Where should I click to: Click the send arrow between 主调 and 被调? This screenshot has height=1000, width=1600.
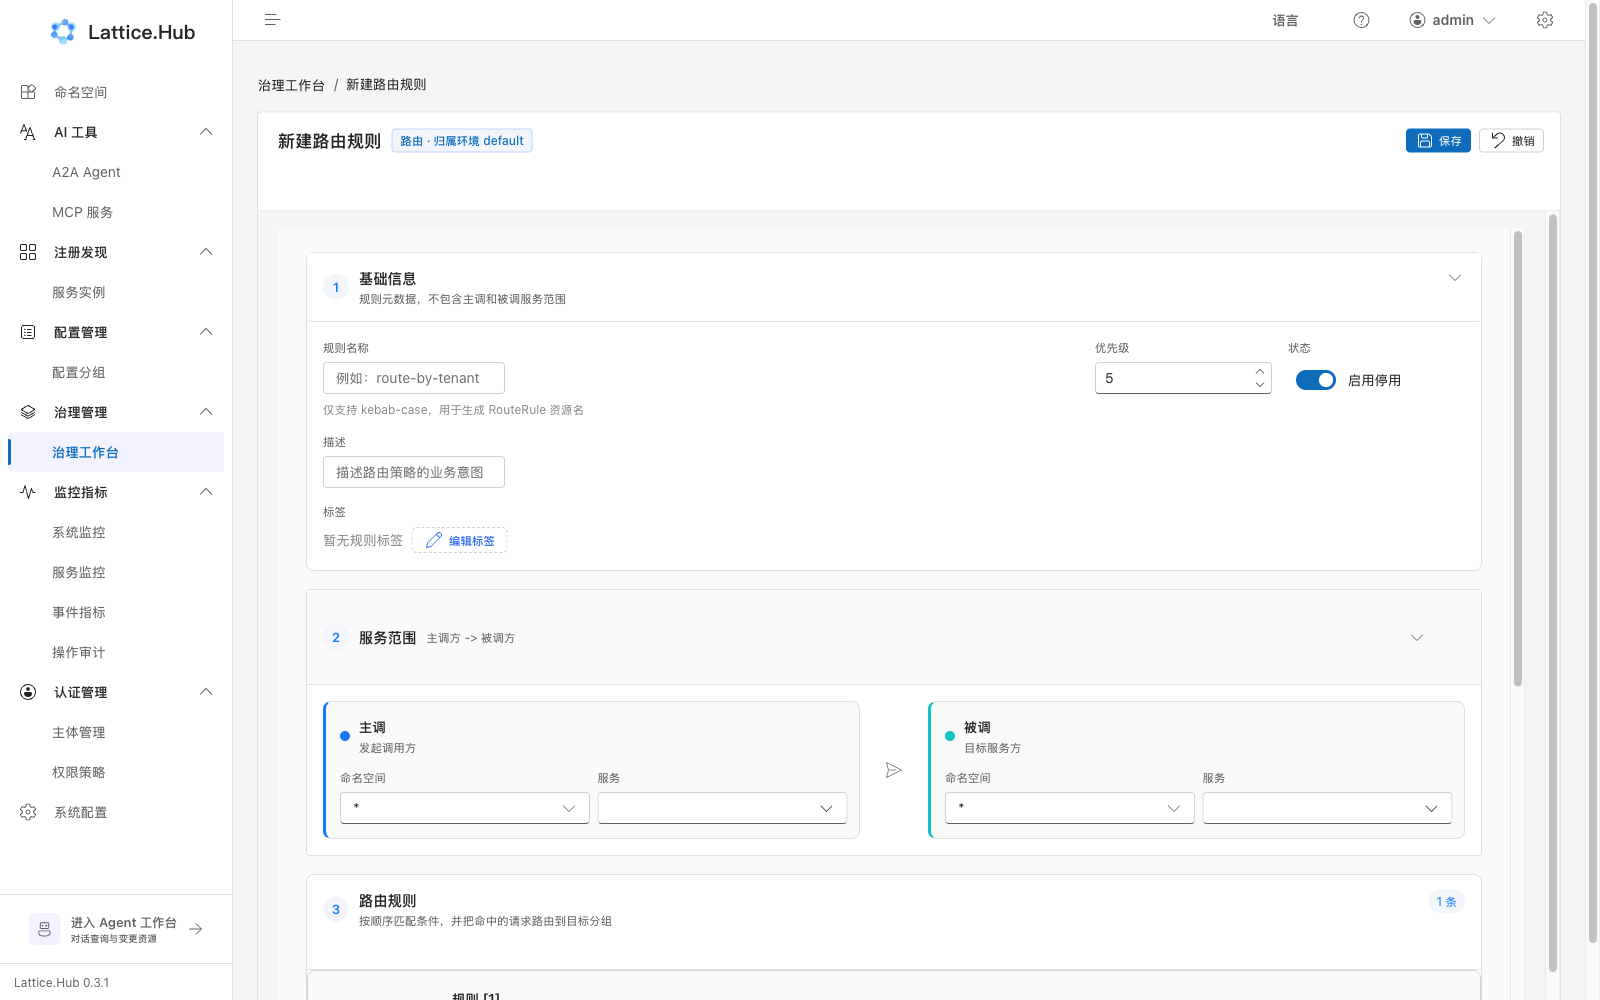894,770
